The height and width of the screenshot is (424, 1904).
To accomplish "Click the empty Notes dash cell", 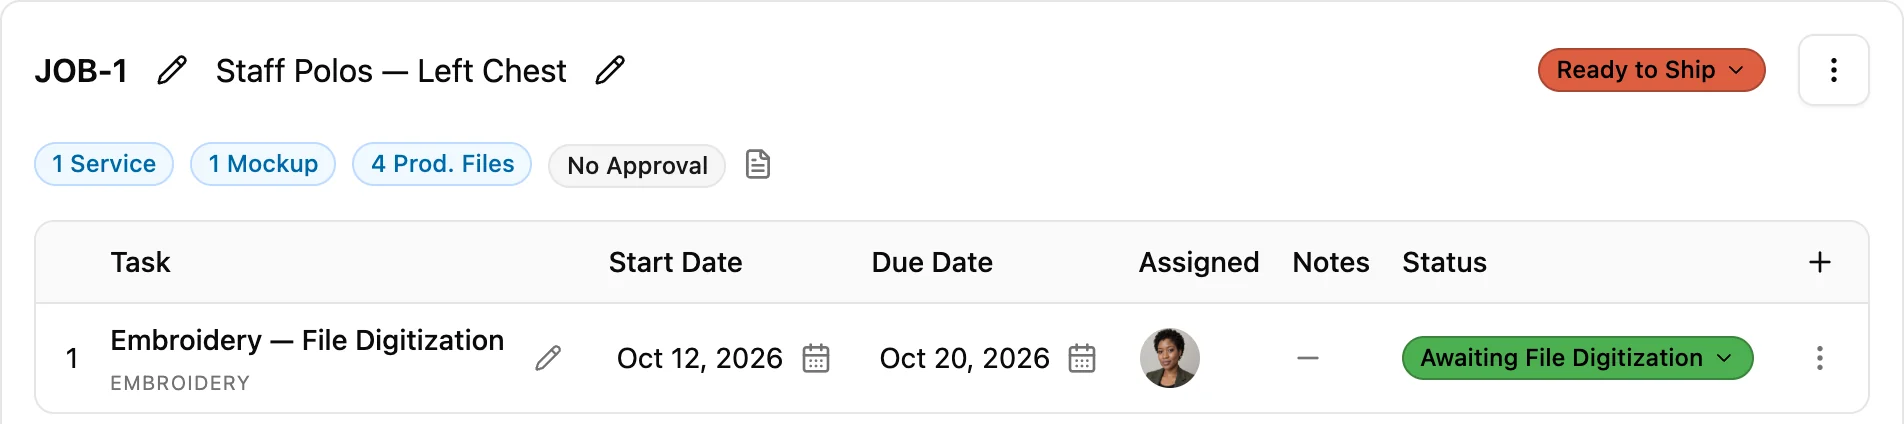I will [x=1307, y=358].
